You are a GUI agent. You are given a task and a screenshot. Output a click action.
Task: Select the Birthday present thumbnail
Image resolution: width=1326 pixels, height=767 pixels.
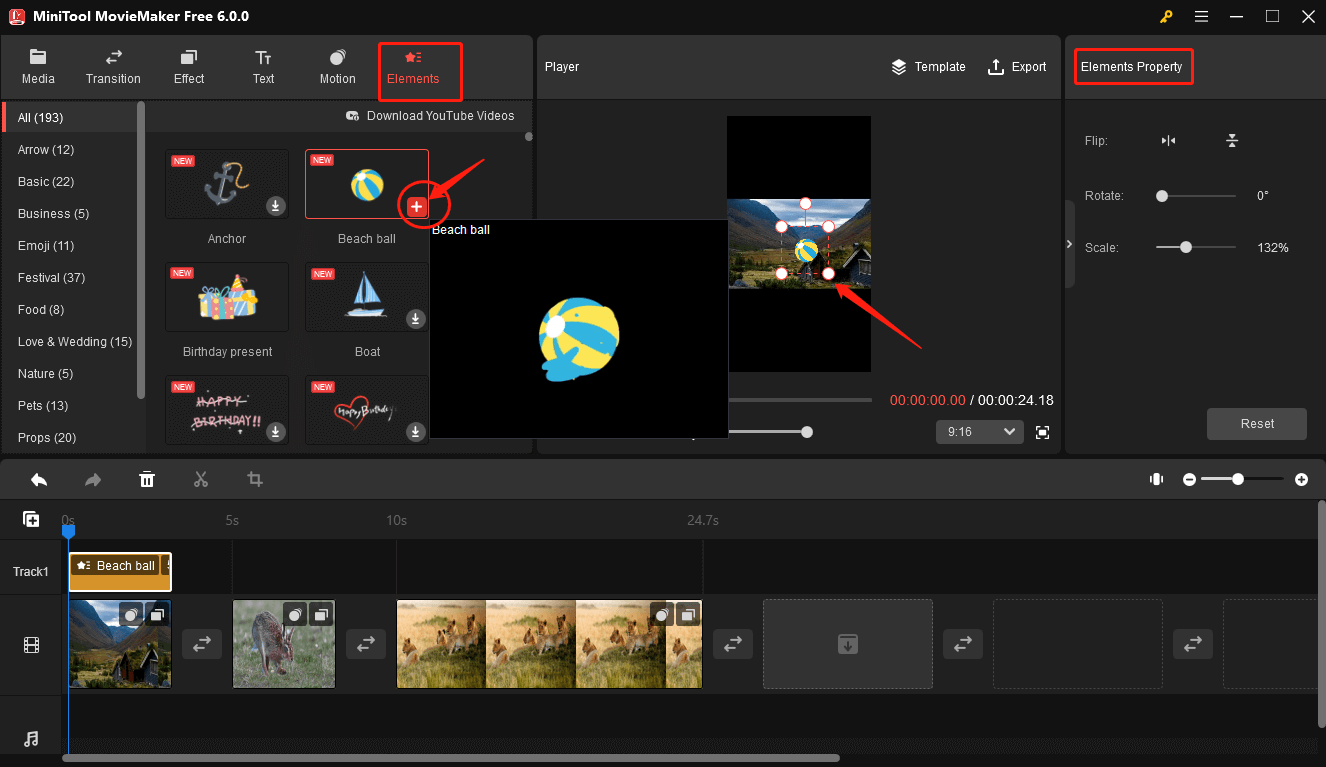[x=227, y=297]
